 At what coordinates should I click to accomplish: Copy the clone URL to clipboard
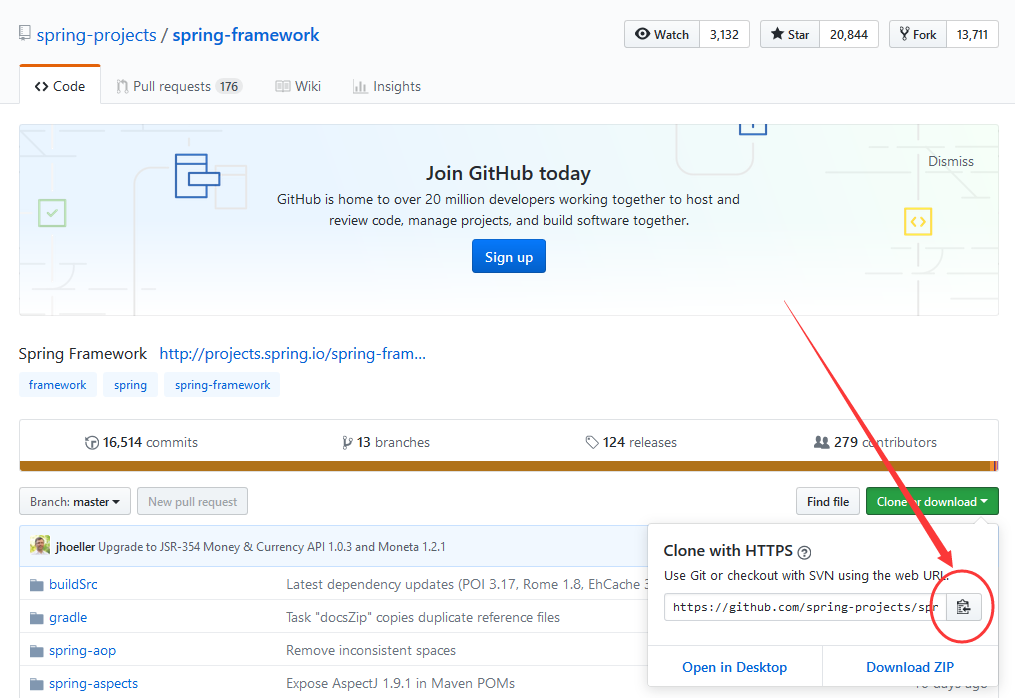964,607
